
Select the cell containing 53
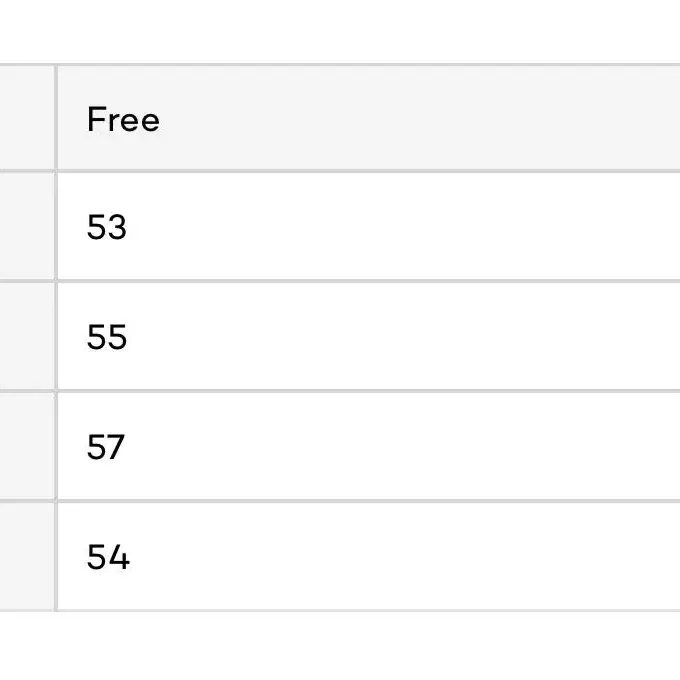click(x=369, y=226)
